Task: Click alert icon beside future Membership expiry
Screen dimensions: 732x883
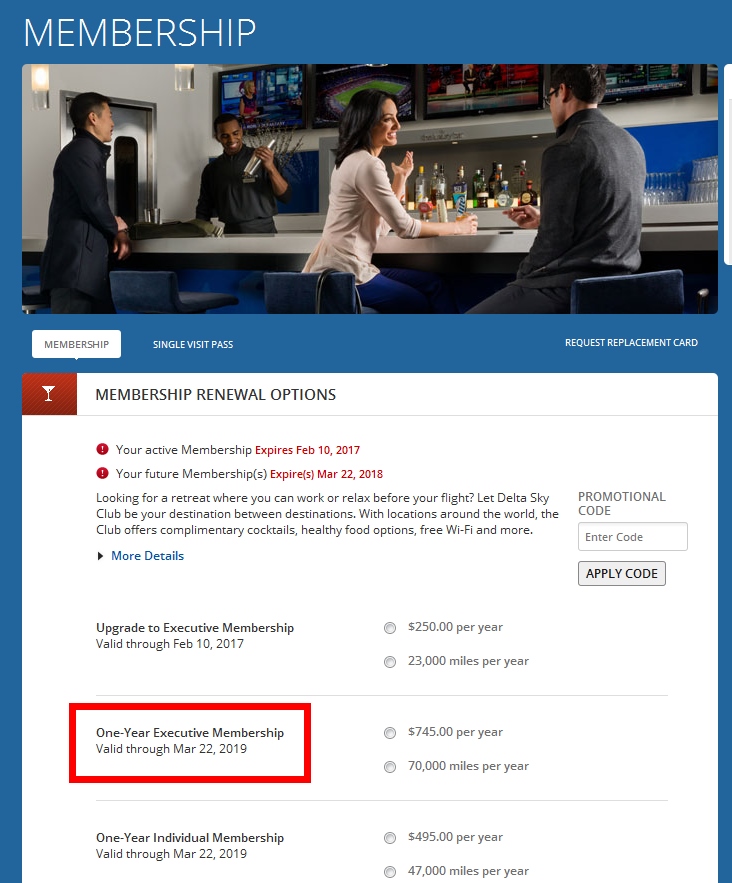Action: coord(102,474)
